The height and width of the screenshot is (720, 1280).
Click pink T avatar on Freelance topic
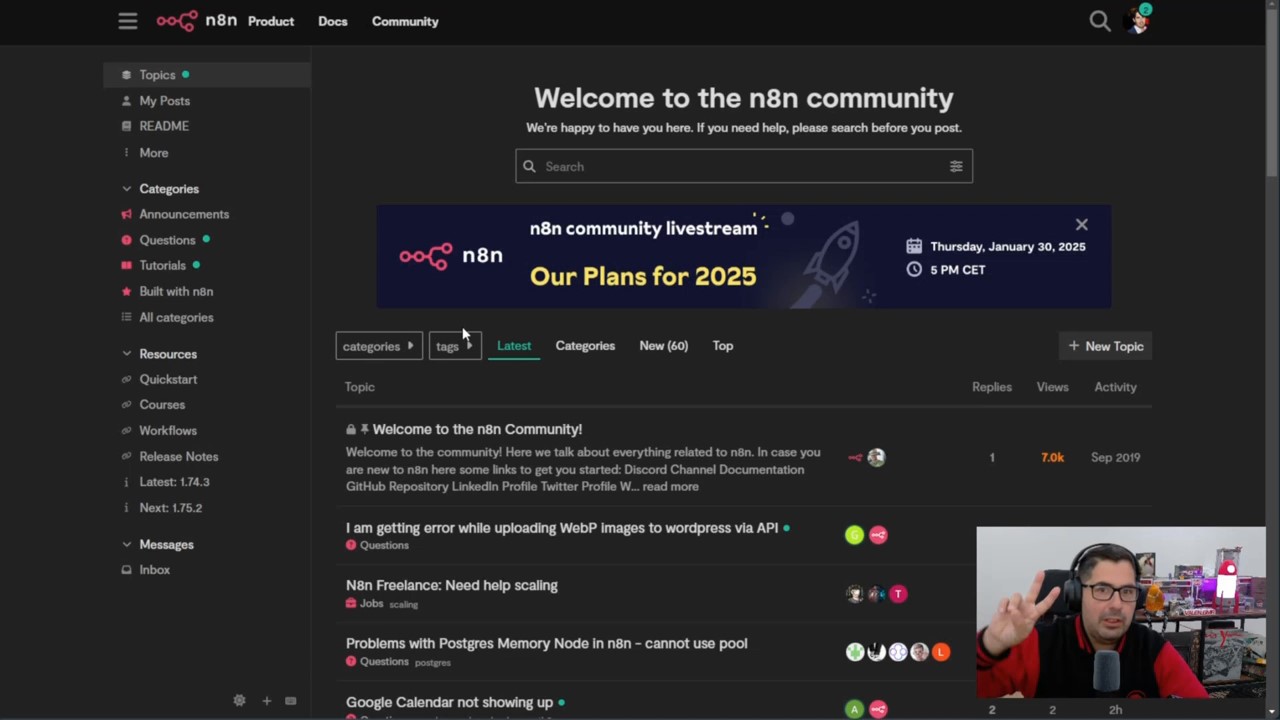[898, 594]
